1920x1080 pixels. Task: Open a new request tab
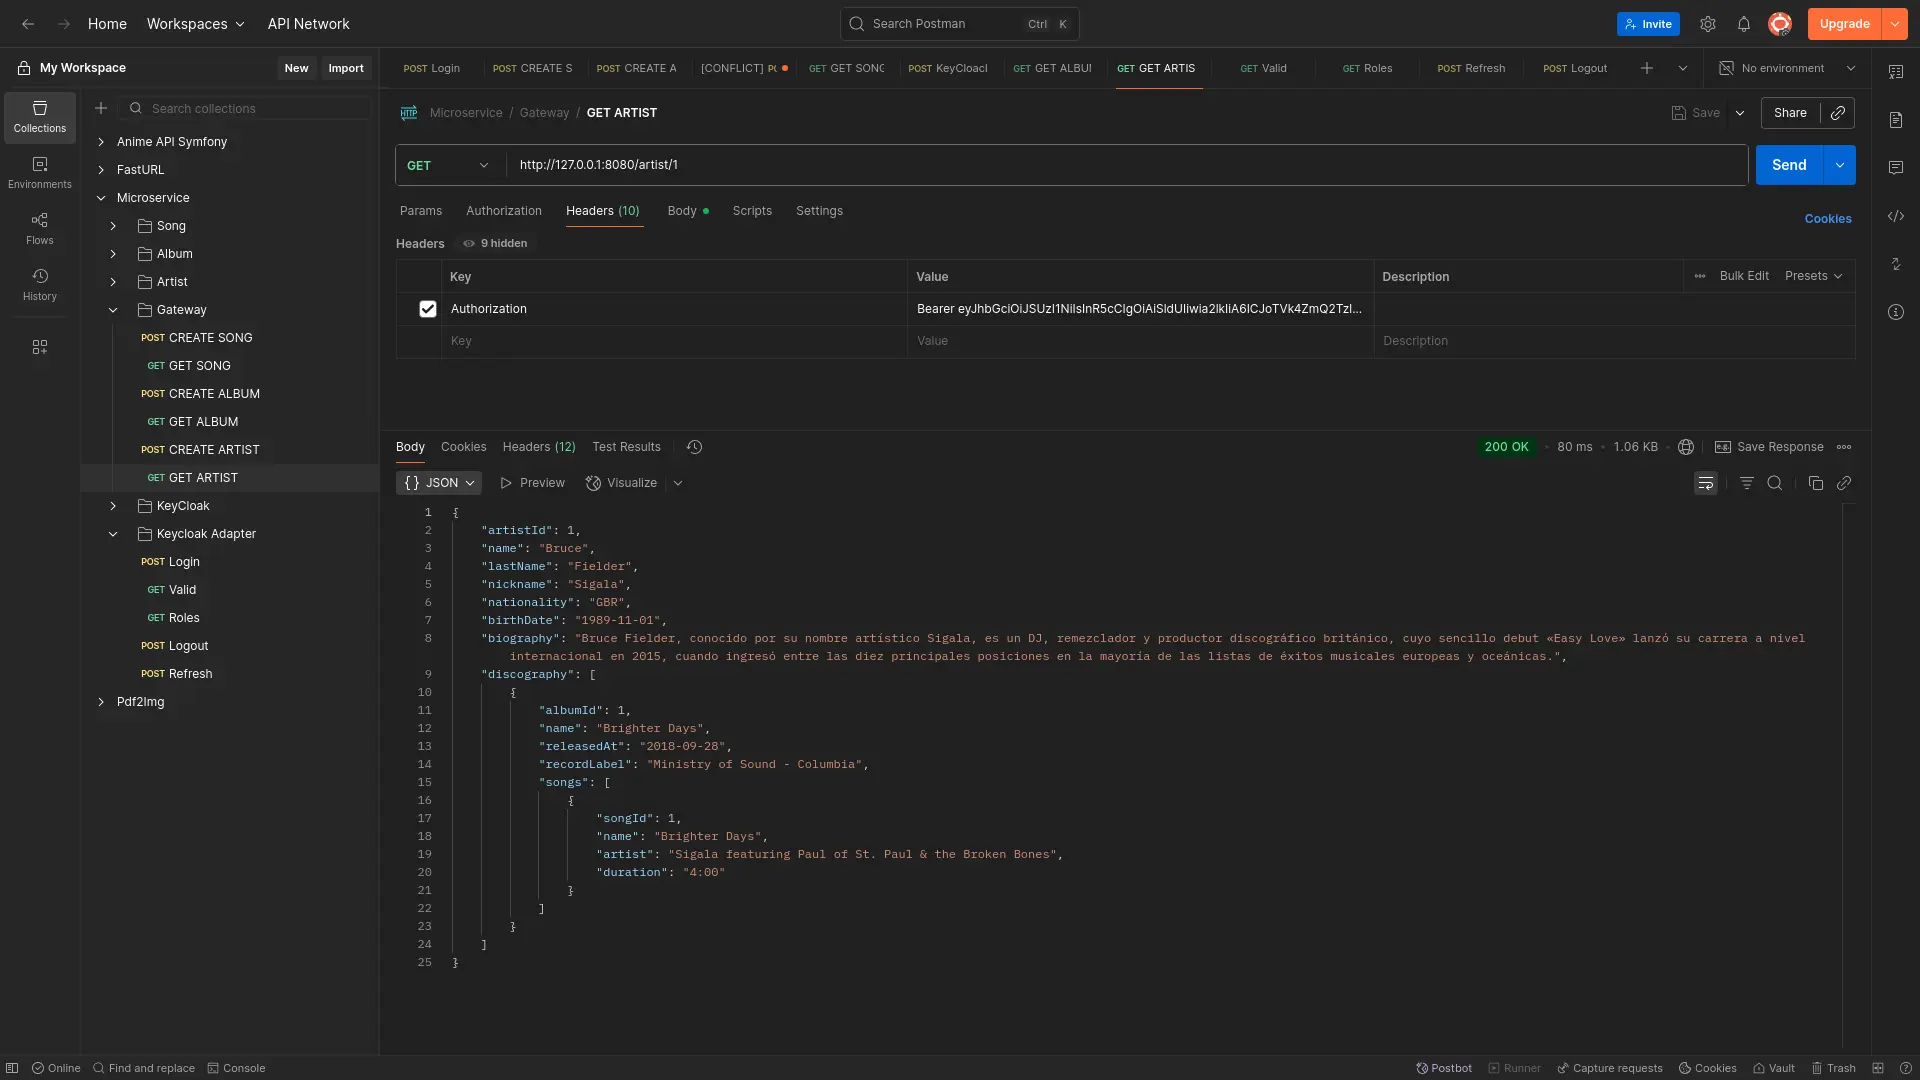pos(1647,68)
